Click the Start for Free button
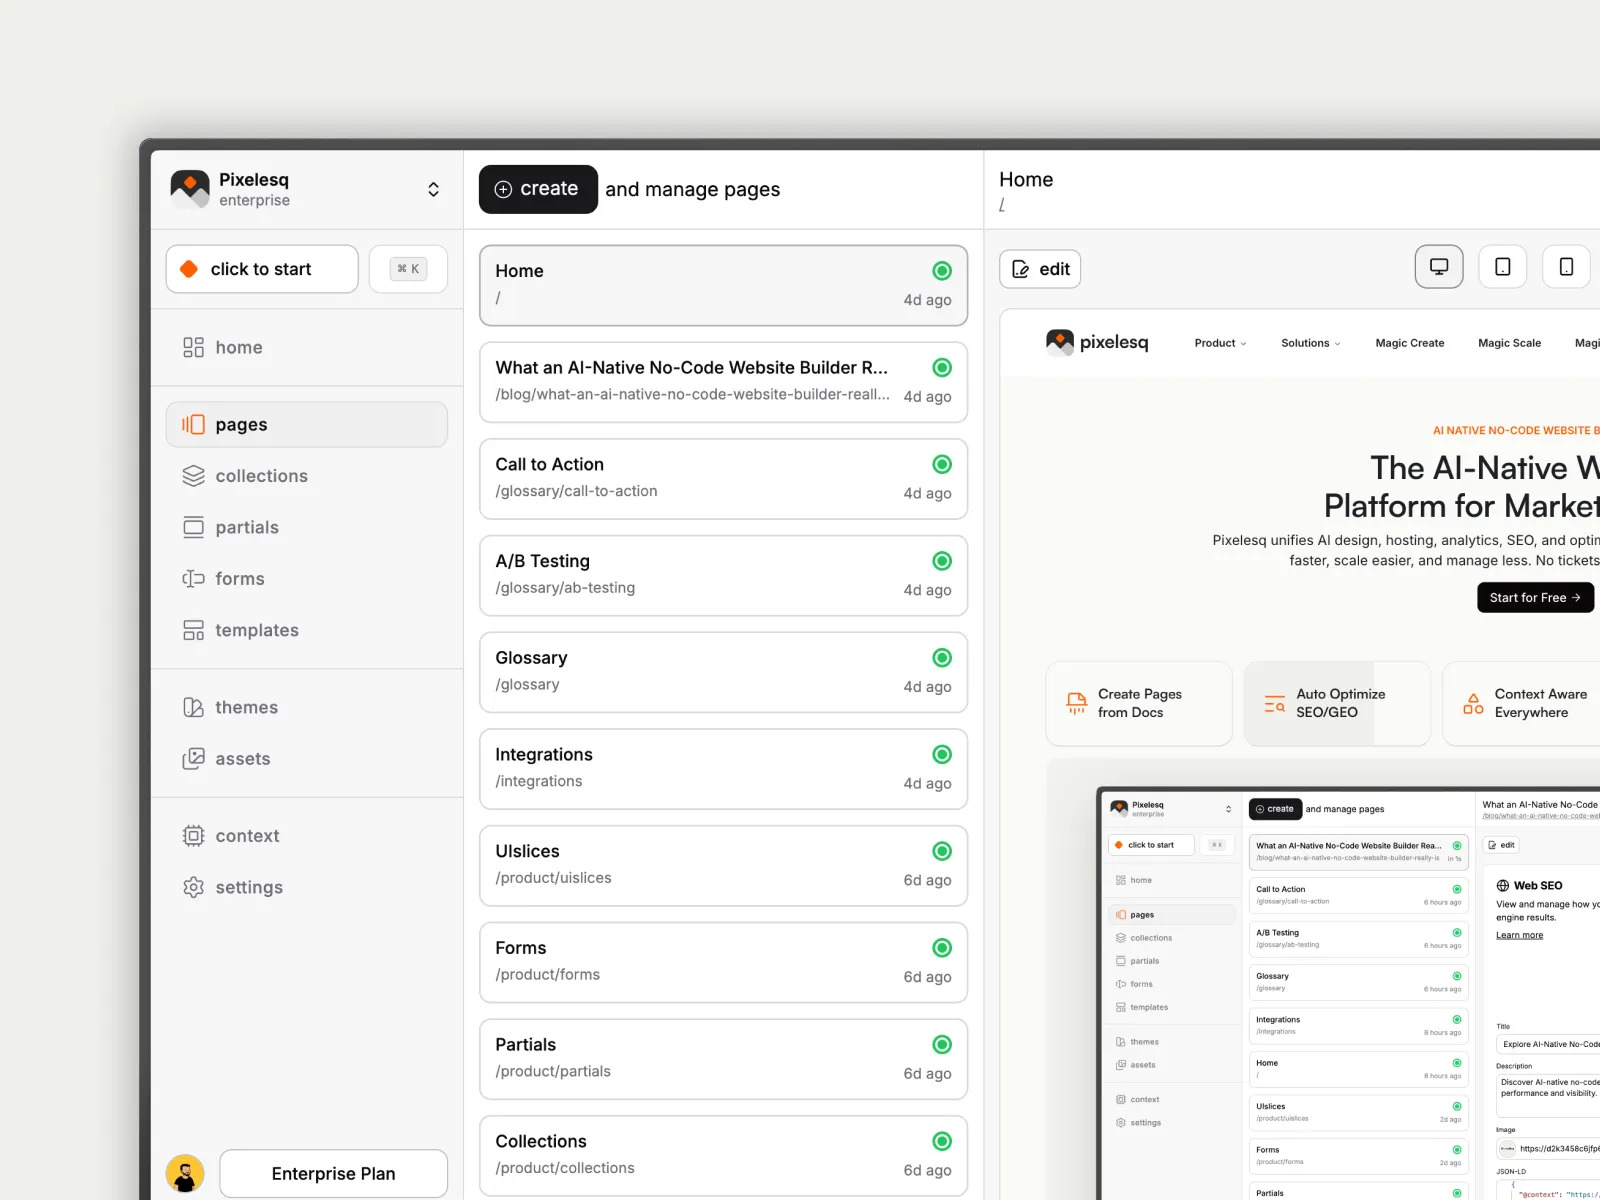Image resolution: width=1600 pixels, height=1200 pixels. [x=1535, y=597]
